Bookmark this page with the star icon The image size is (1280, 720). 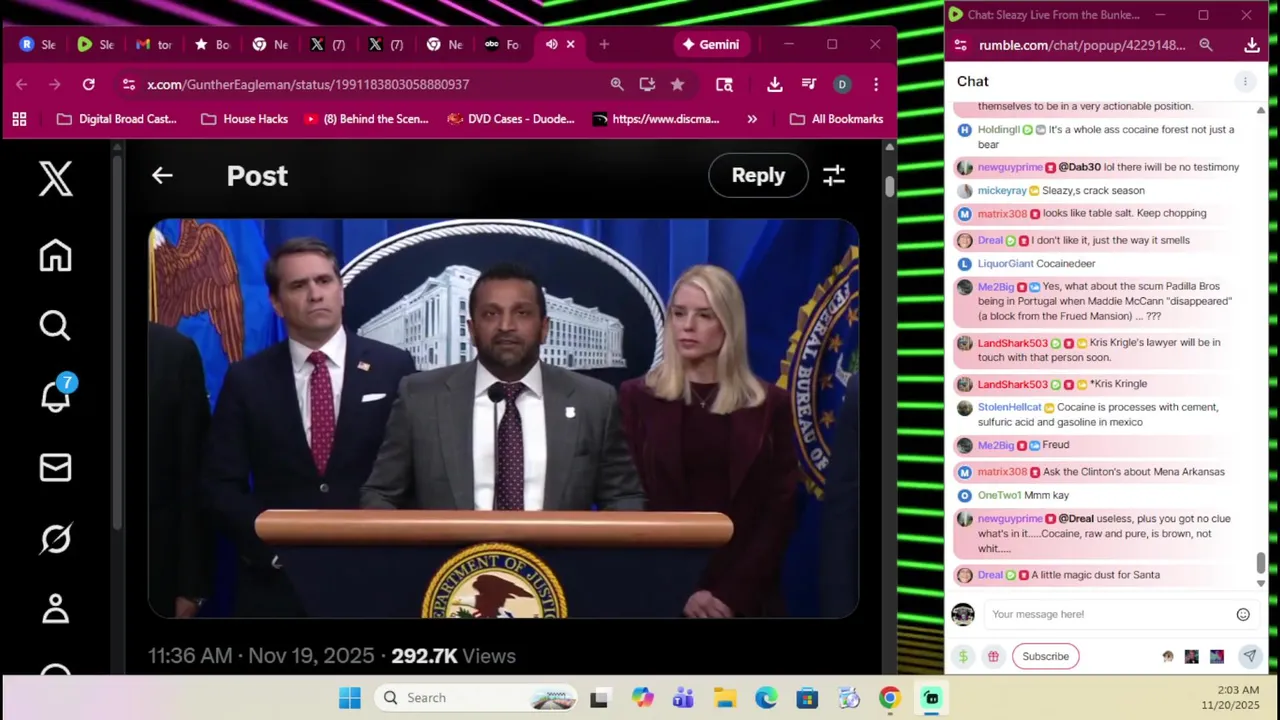pos(677,85)
